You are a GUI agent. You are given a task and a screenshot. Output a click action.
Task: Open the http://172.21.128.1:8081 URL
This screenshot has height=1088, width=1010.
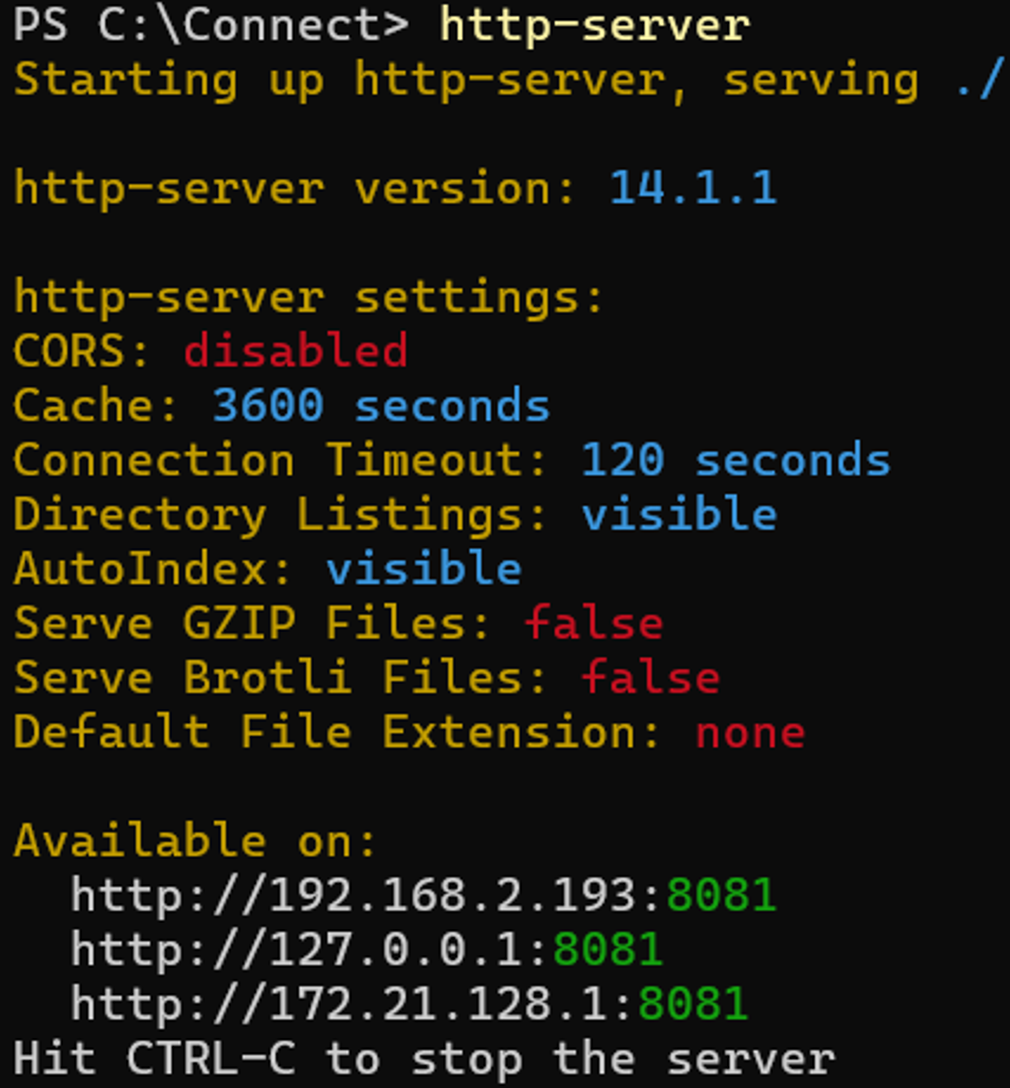coord(409,1004)
